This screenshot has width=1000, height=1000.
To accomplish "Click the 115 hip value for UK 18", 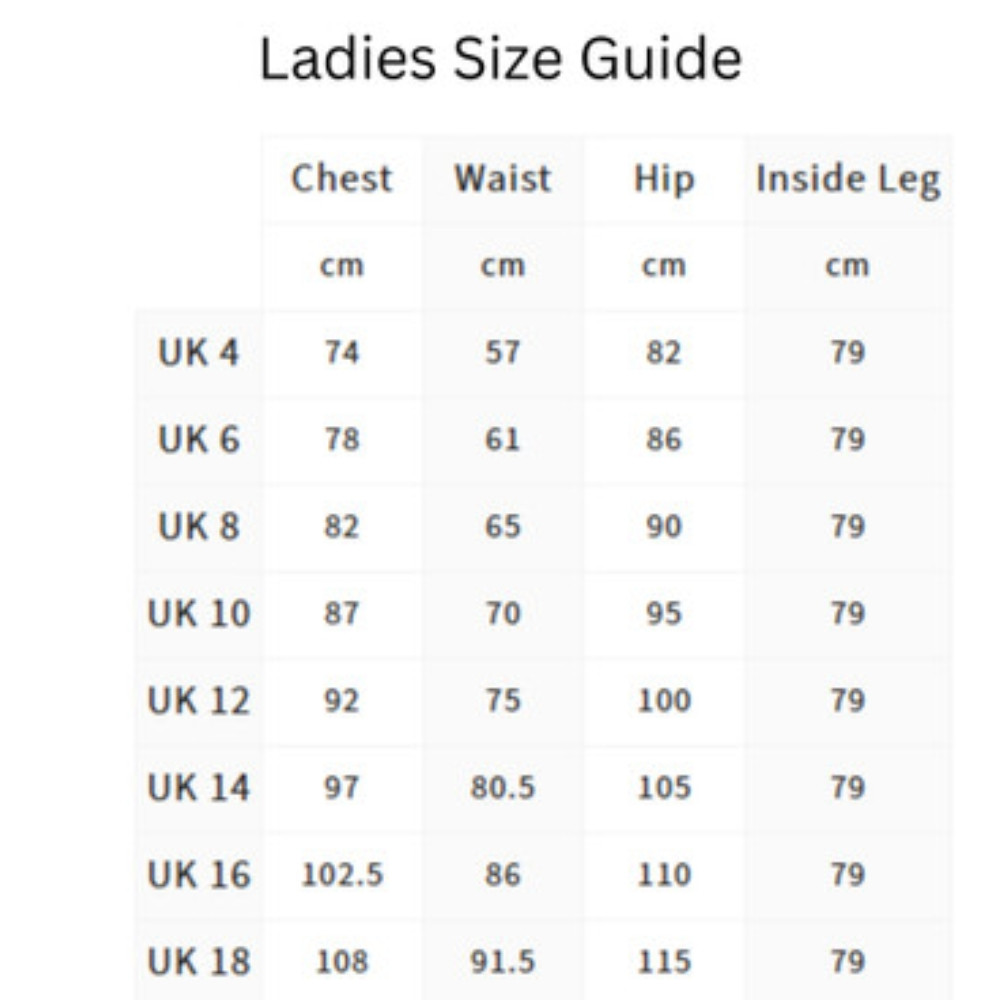I will [x=664, y=962].
